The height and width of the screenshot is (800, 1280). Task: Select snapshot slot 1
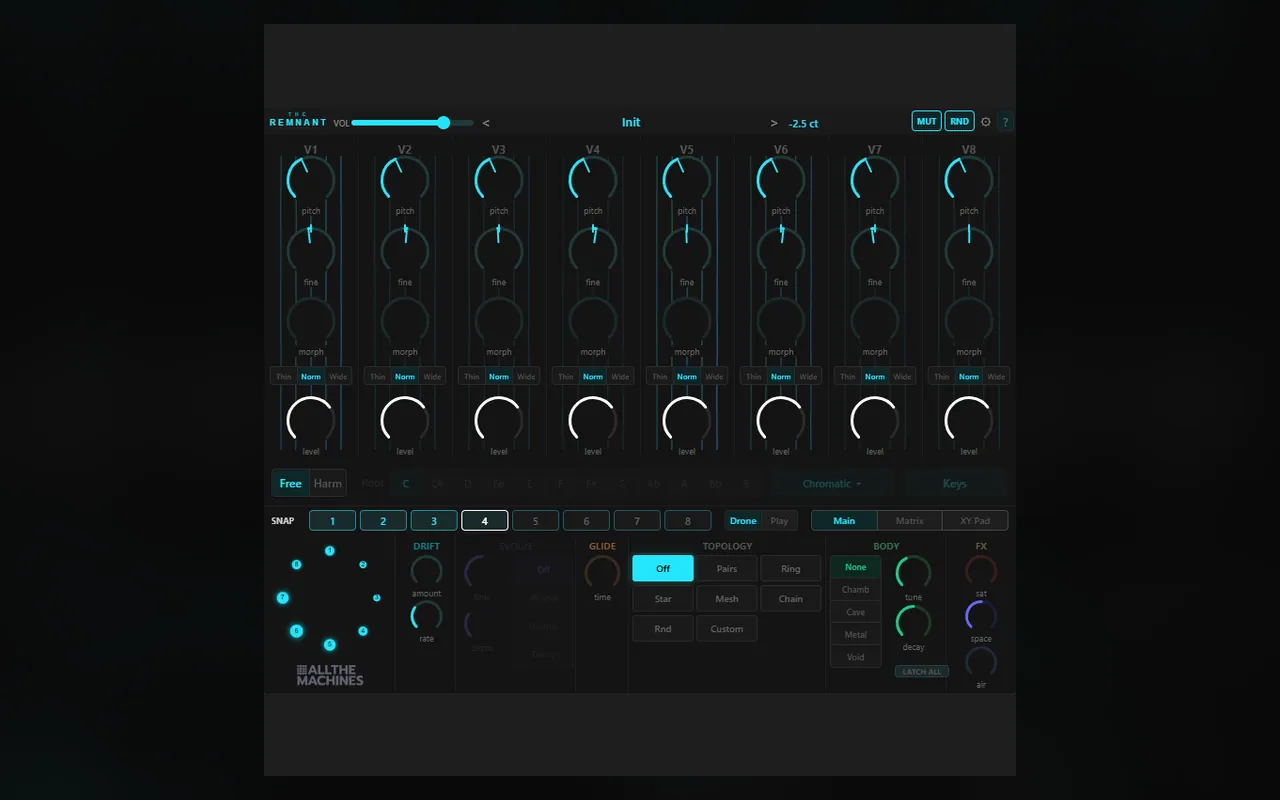pos(333,521)
